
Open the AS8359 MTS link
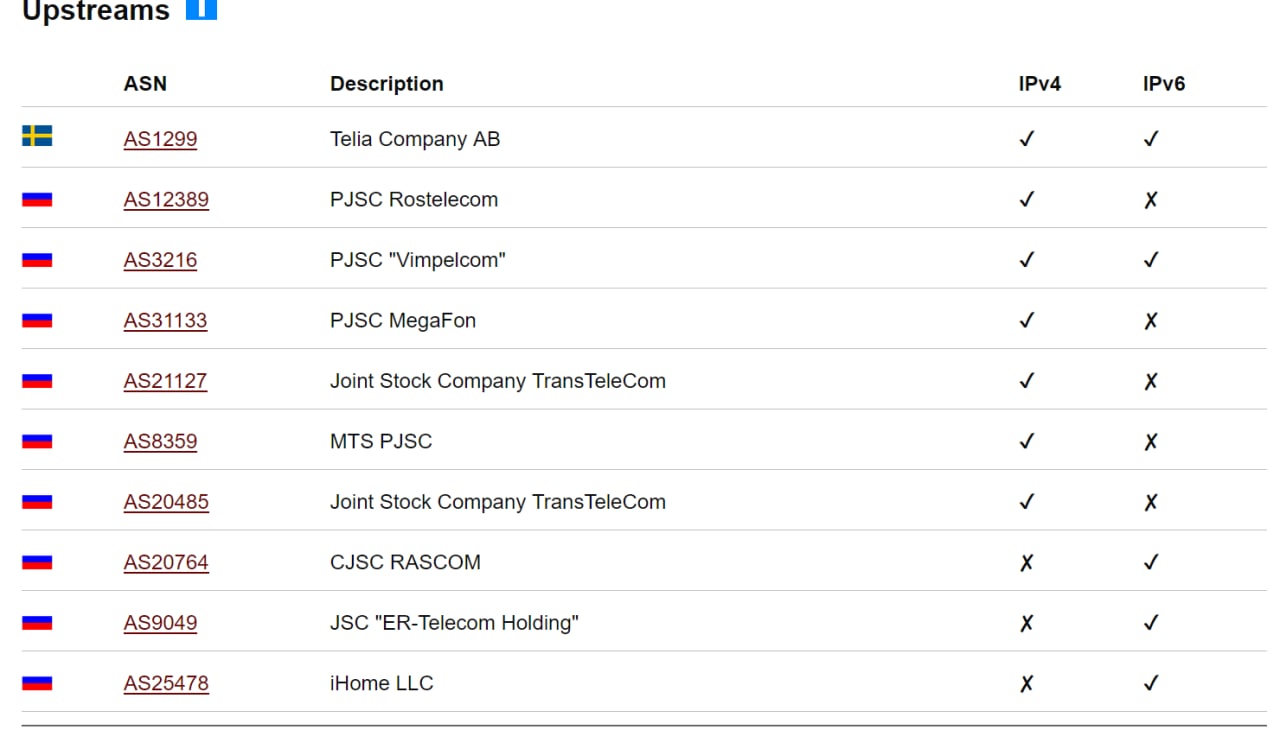pos(160,442)
